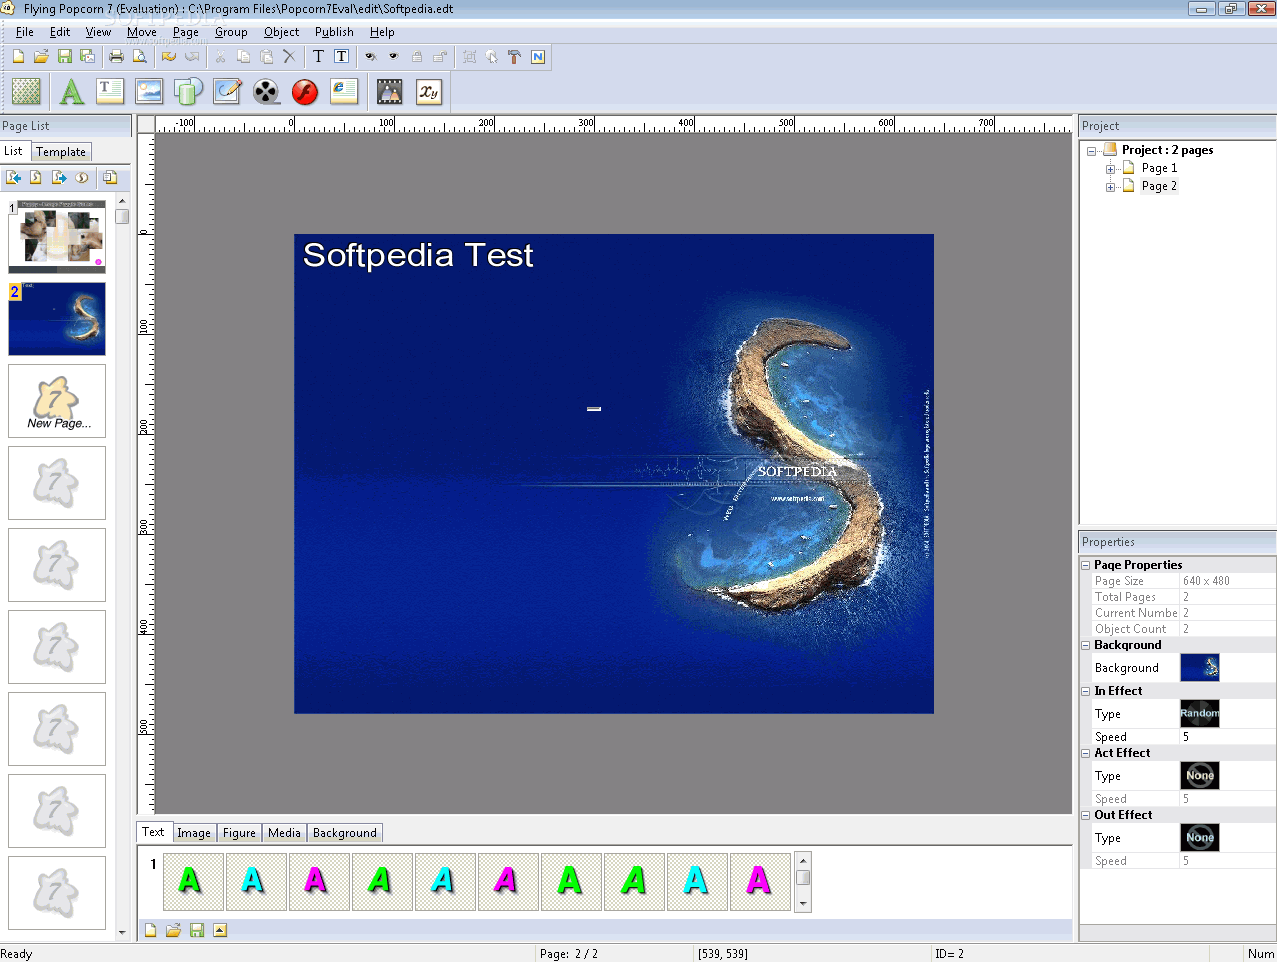Open the File menu
This screenshot has width=1277, height=962.
[x=25, y=32]
